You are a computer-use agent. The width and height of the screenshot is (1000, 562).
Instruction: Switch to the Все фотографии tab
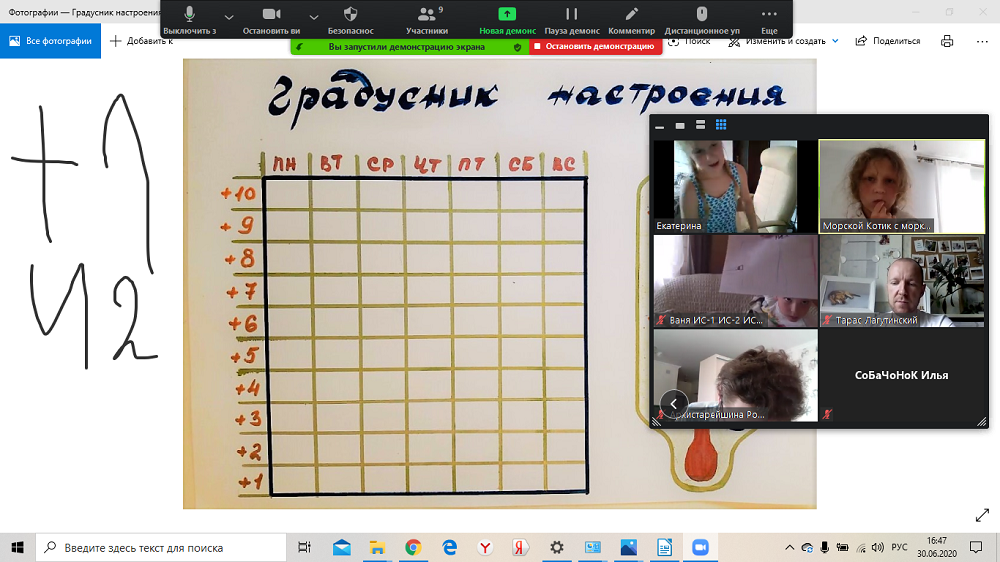[51, 41]
